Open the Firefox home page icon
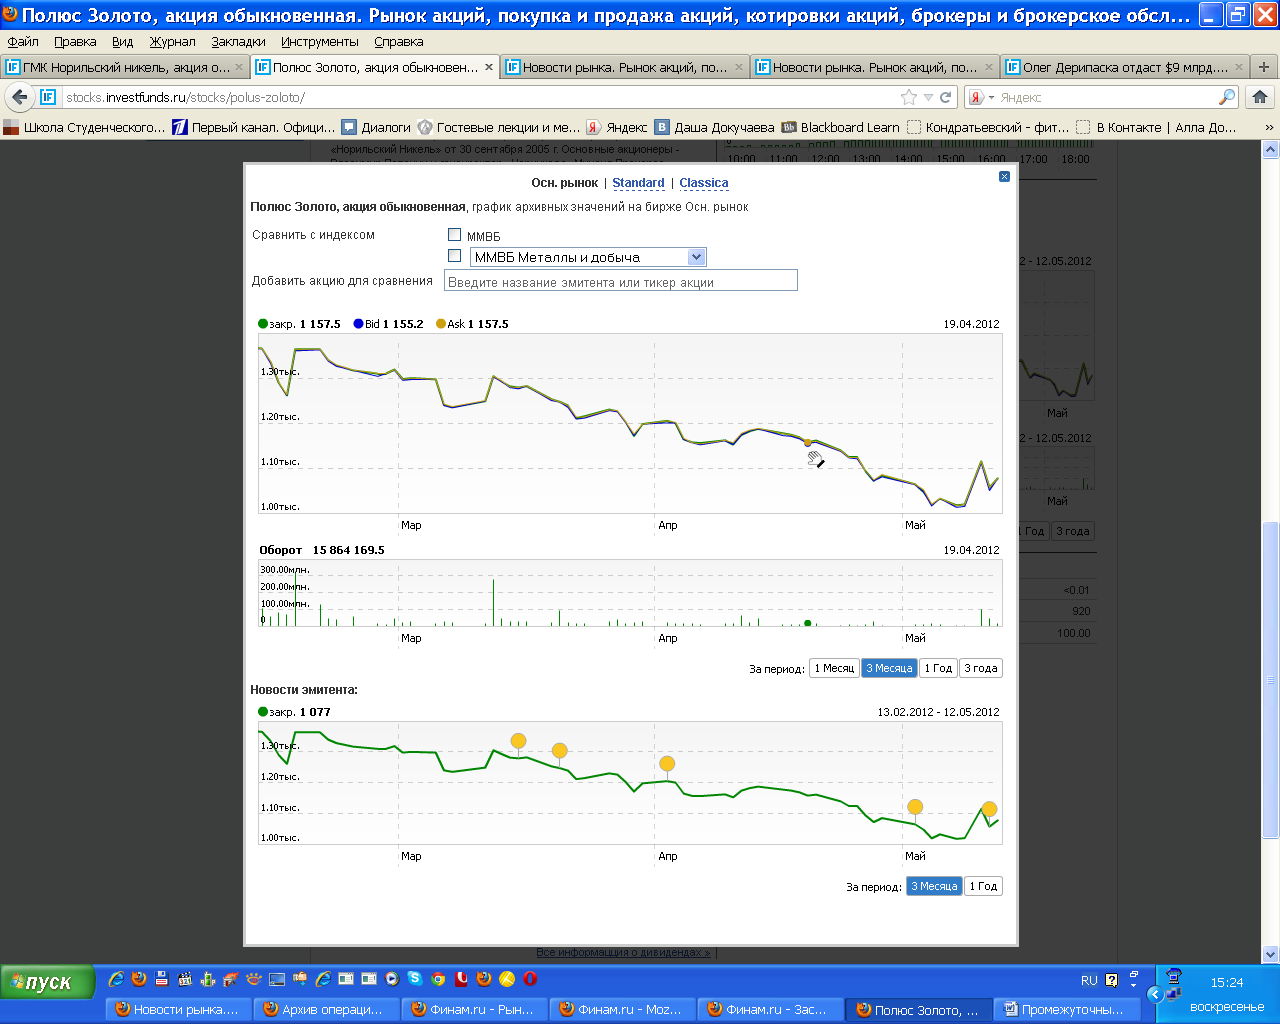1280x1024 pixels. pyautogui.click(x=1260, y=97)
